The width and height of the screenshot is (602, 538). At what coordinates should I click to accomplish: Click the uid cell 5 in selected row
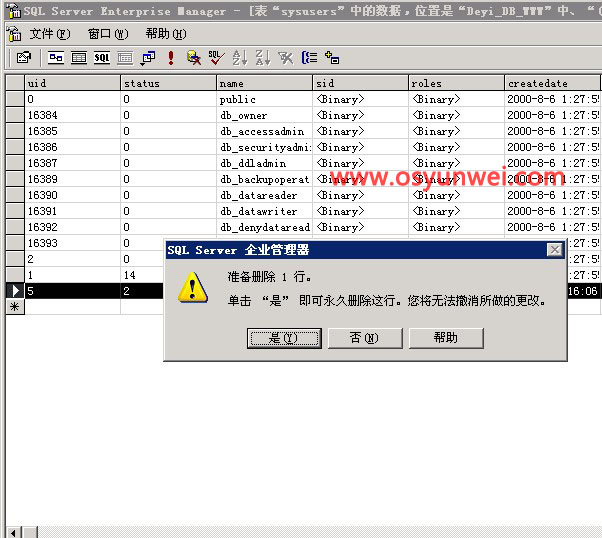tap(72, 291)
